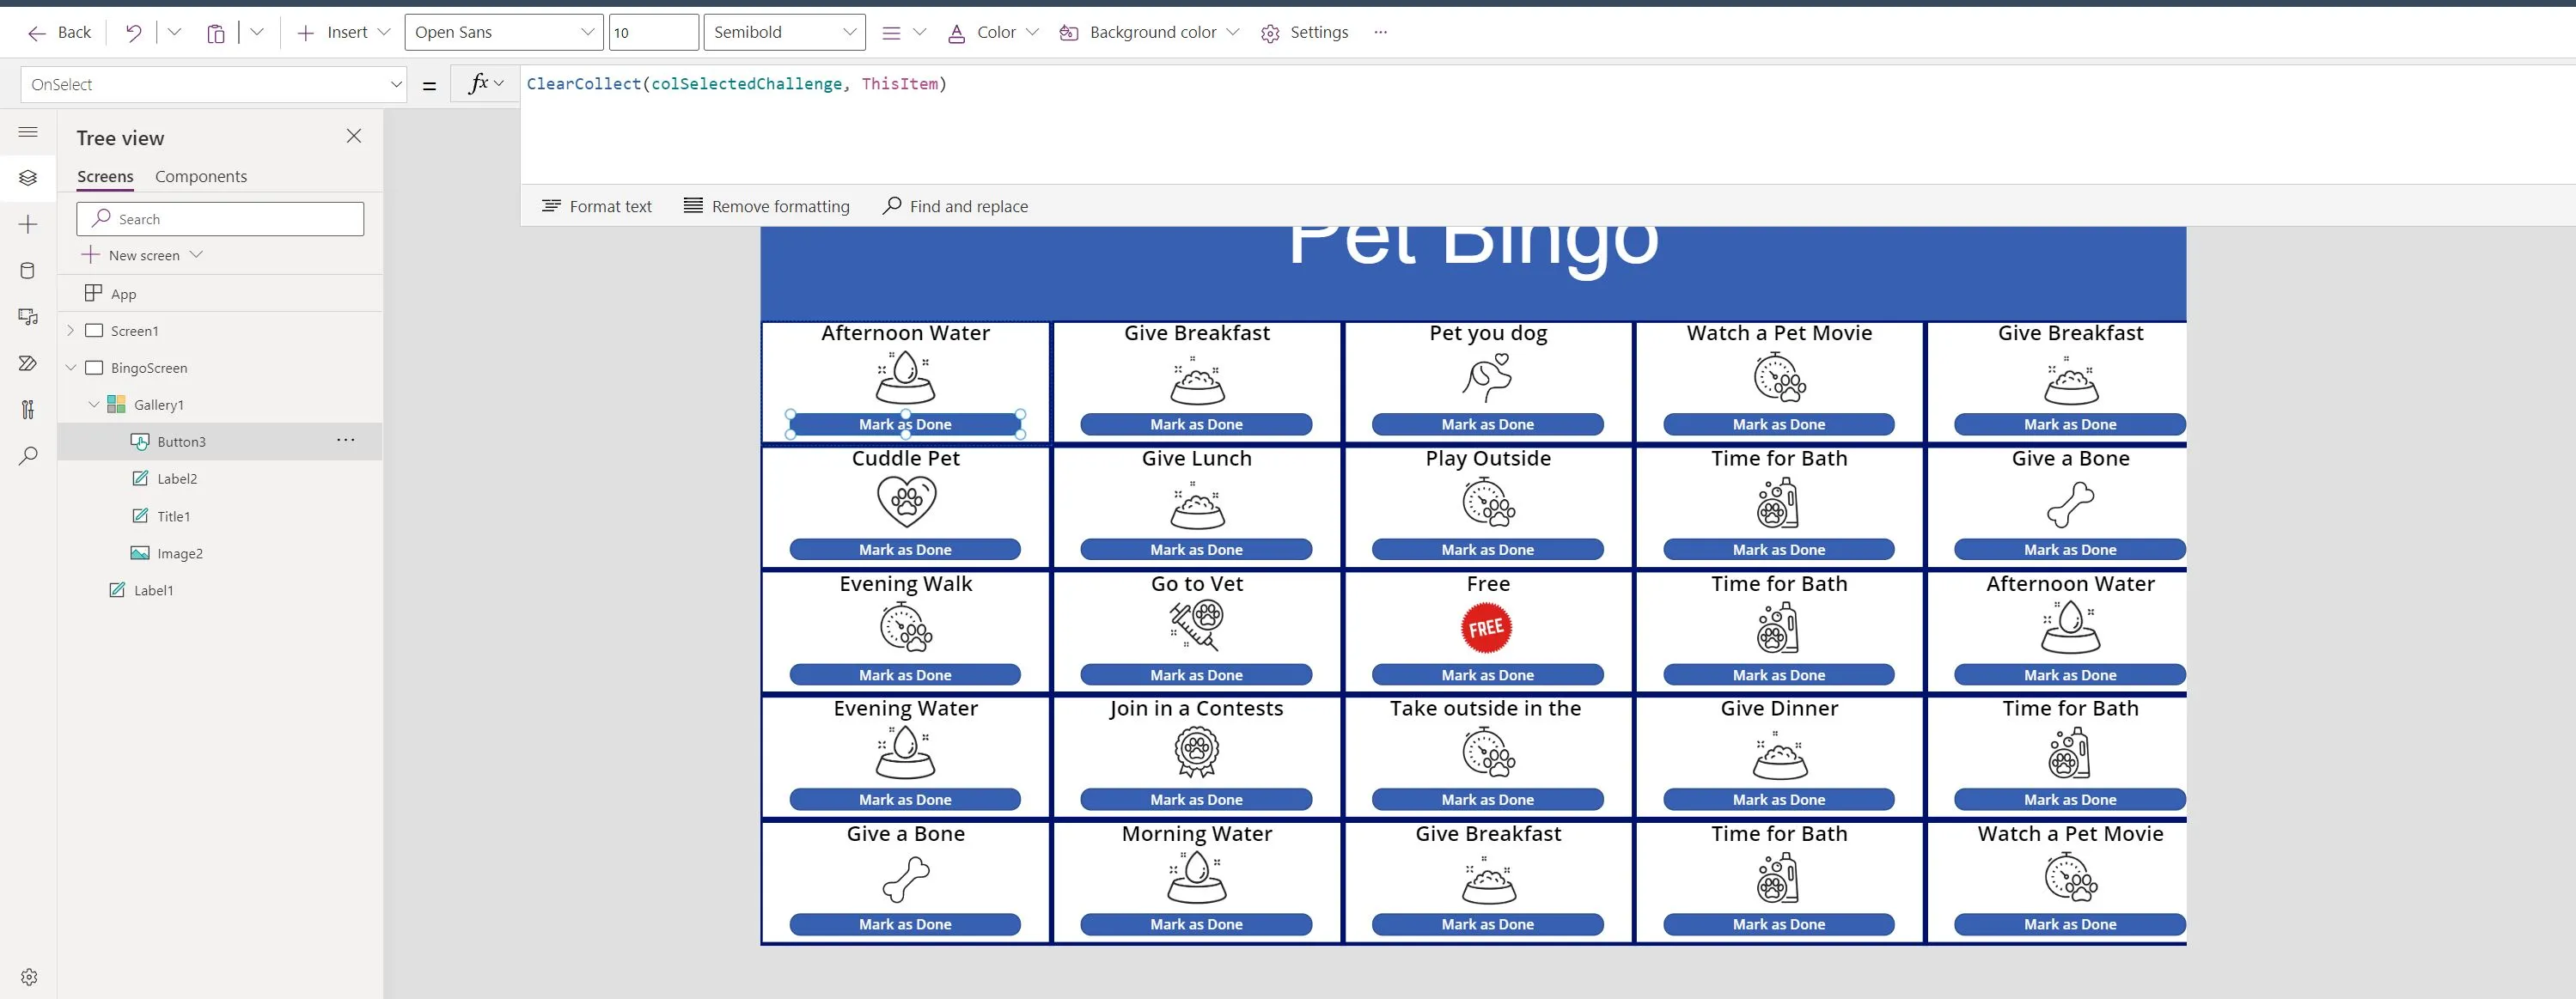The image size is (2576, 999).
Task: Click the Insert plus icon in sidebar
Action: coord(28,225)
